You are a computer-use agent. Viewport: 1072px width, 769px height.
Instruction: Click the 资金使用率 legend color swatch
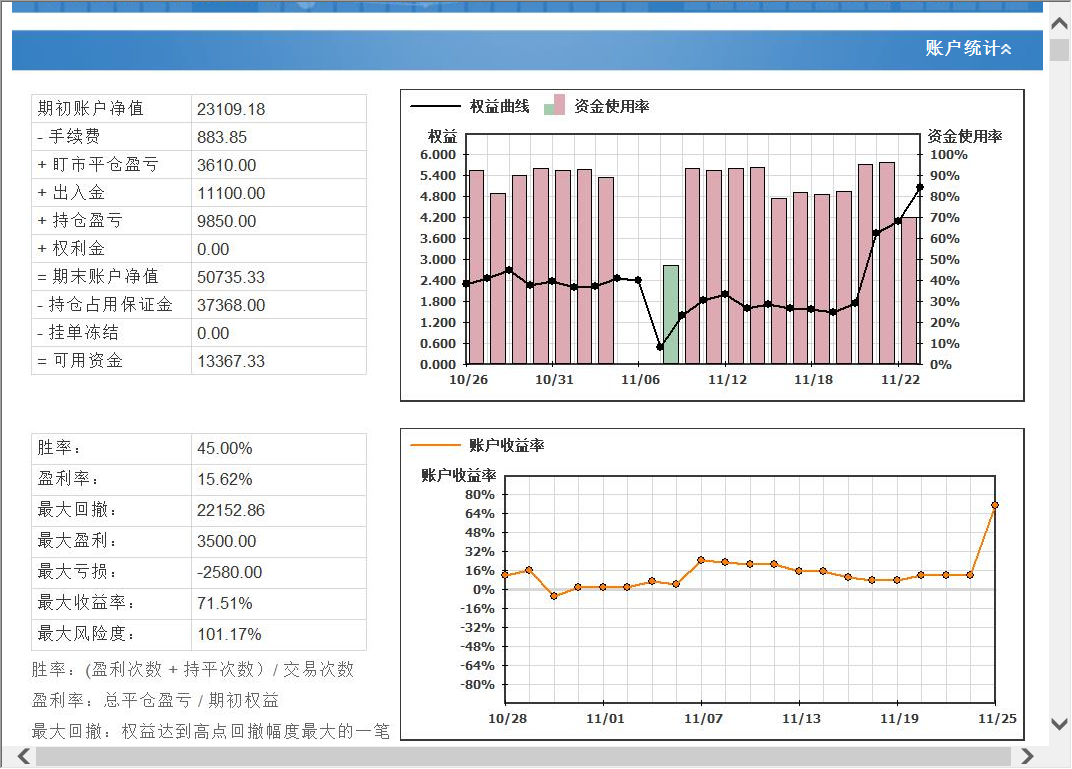pyautogui.click(x=554, y=105)
